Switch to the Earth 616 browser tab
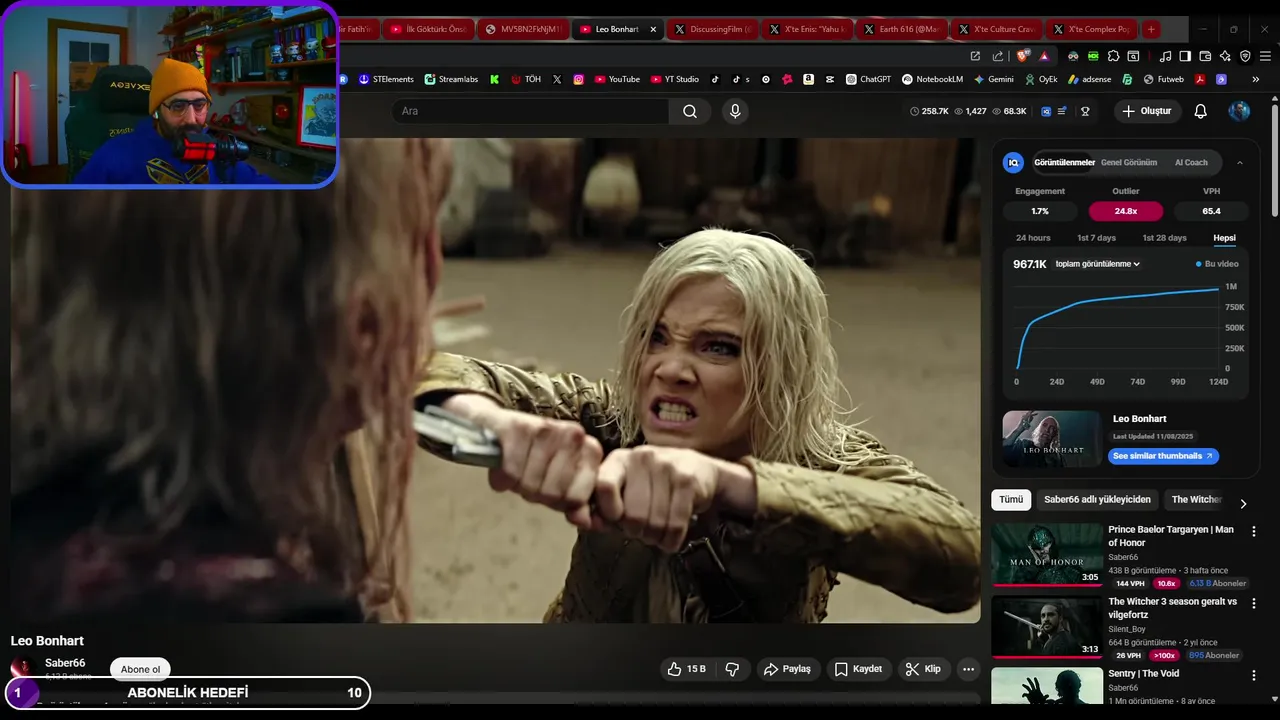 click(902, 29)
